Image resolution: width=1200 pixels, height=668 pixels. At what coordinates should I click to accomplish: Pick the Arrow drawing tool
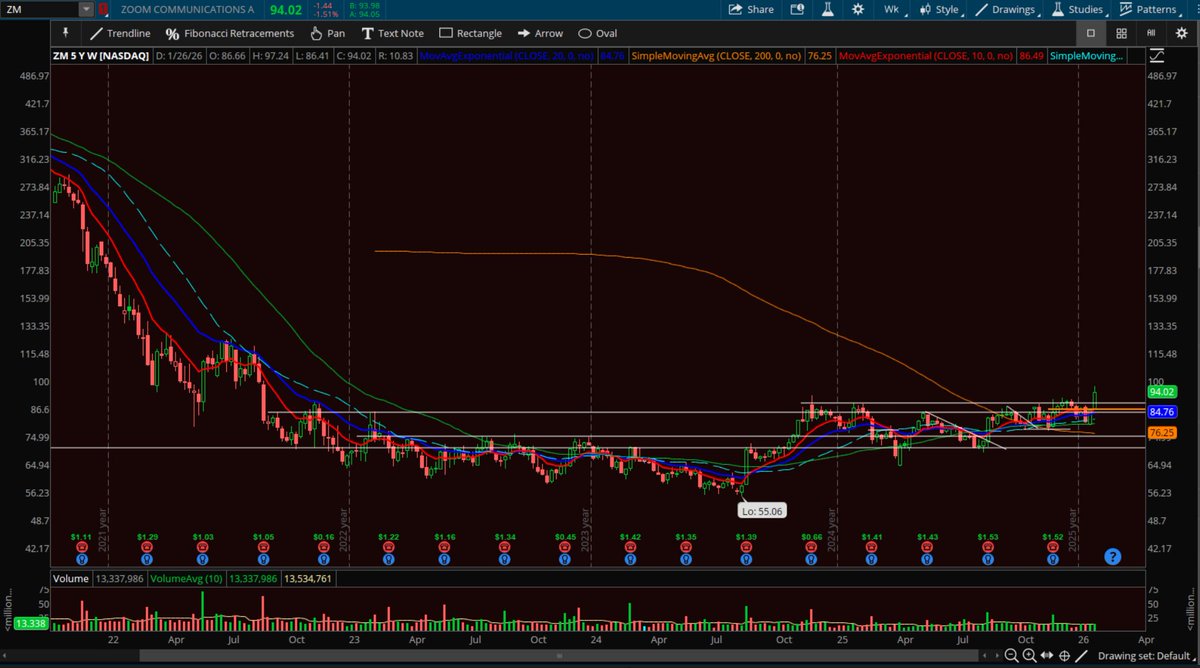[540, 33]
